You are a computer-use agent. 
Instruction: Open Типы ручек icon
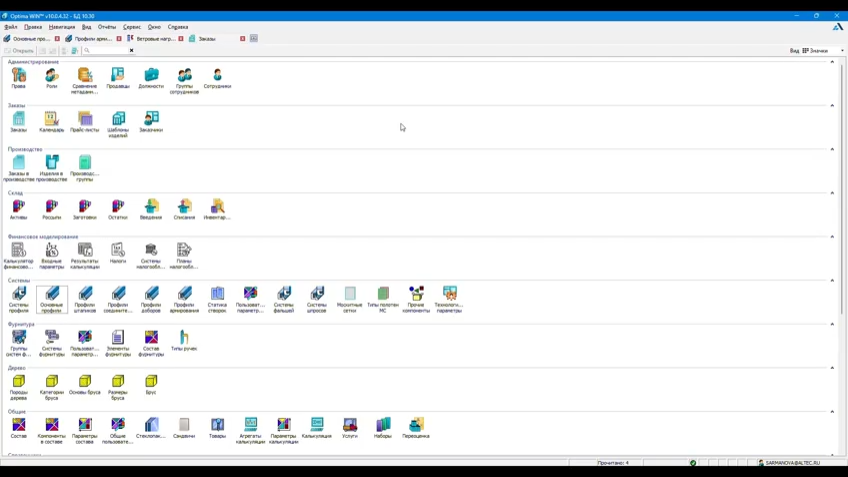184,341
